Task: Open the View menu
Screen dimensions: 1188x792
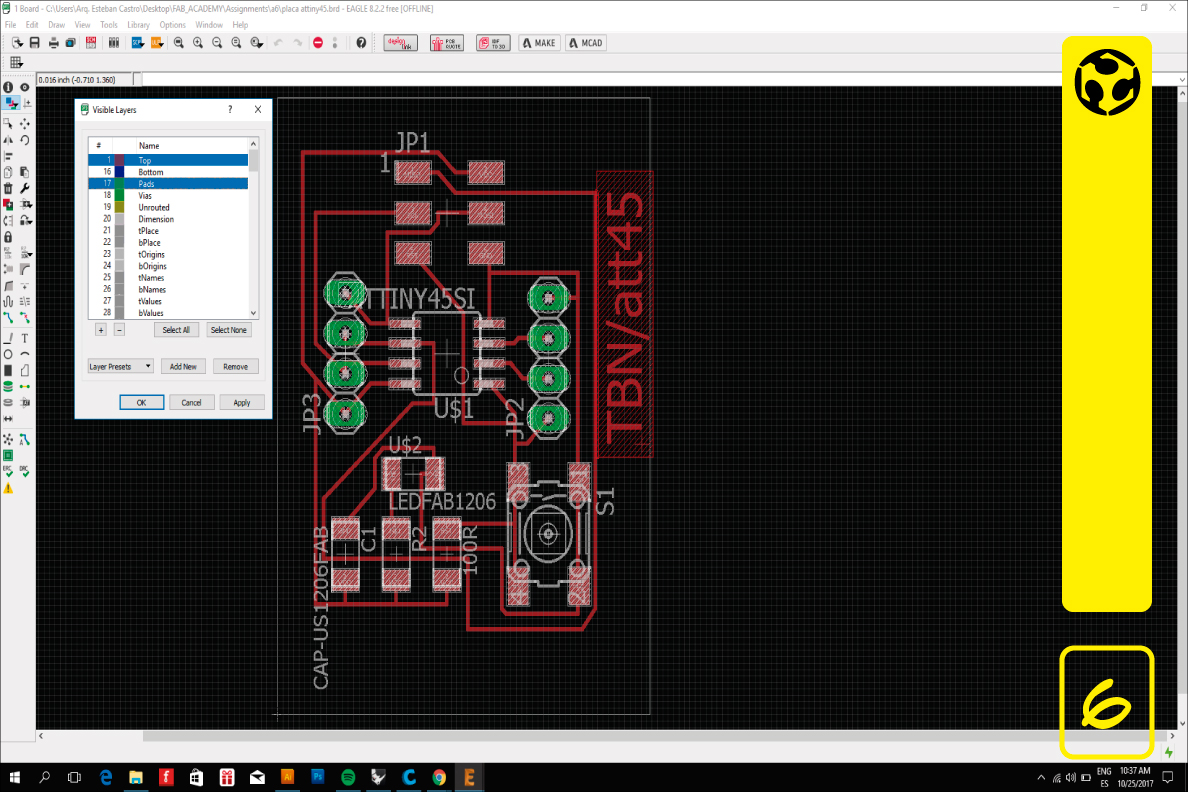Action: (83, 25)
